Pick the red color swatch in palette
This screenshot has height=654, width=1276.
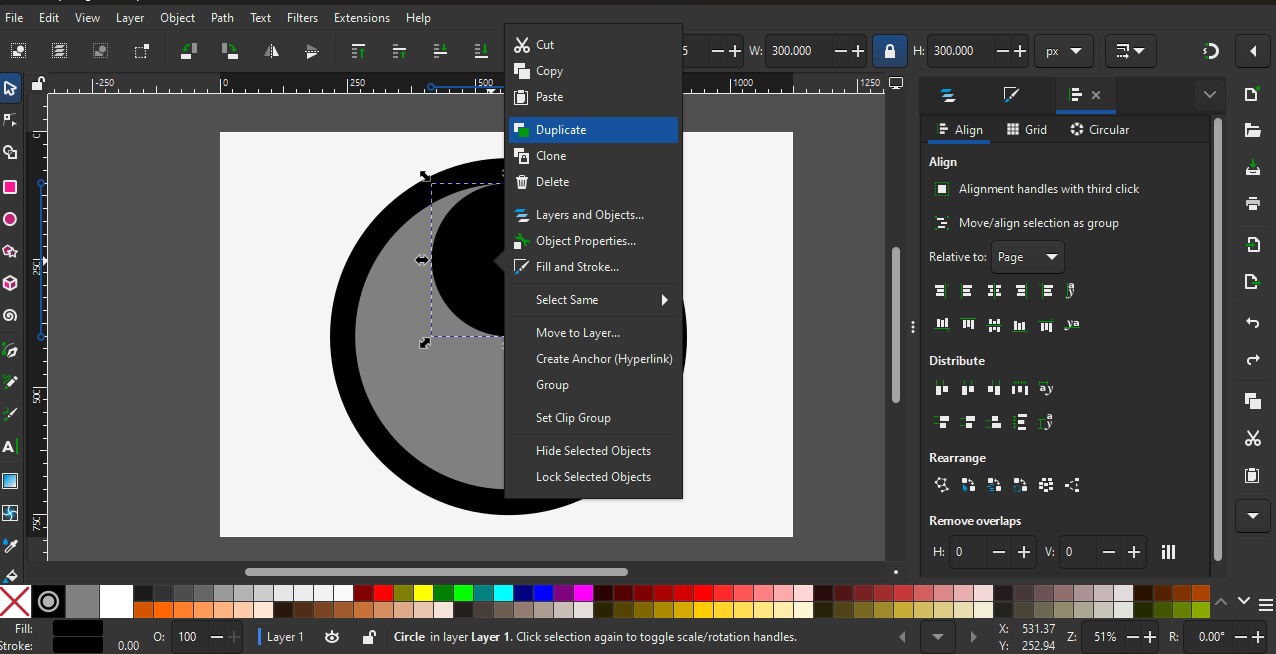coord(383,593)
